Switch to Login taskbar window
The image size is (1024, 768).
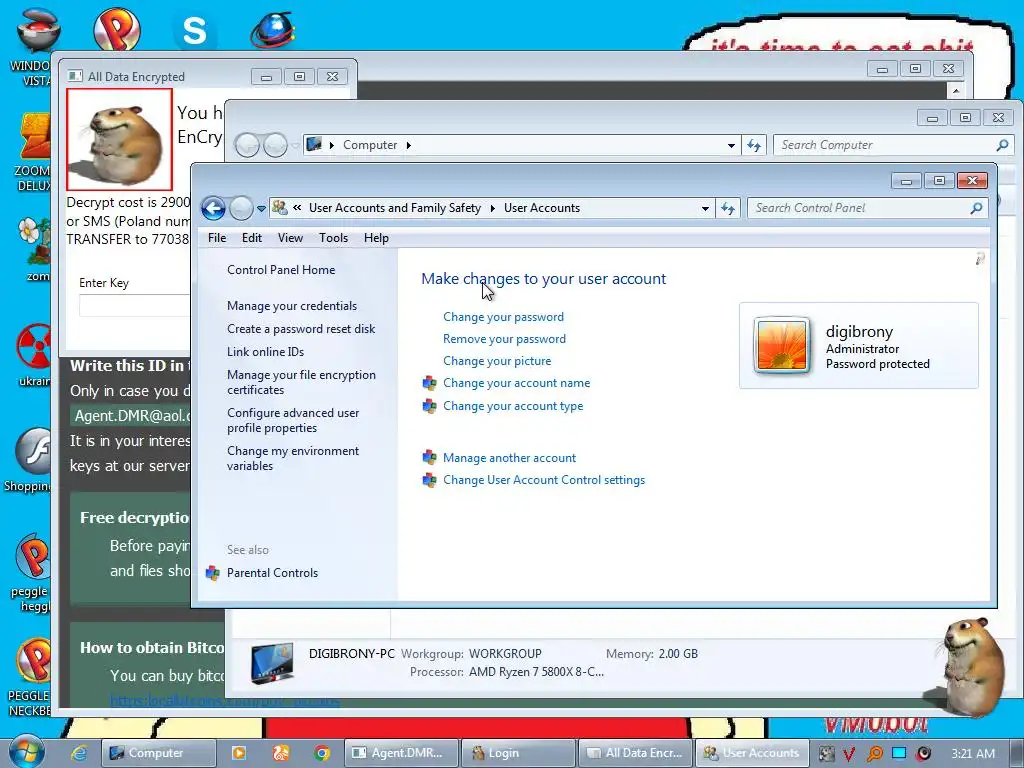pyautogui.click(x=519, y=752)
